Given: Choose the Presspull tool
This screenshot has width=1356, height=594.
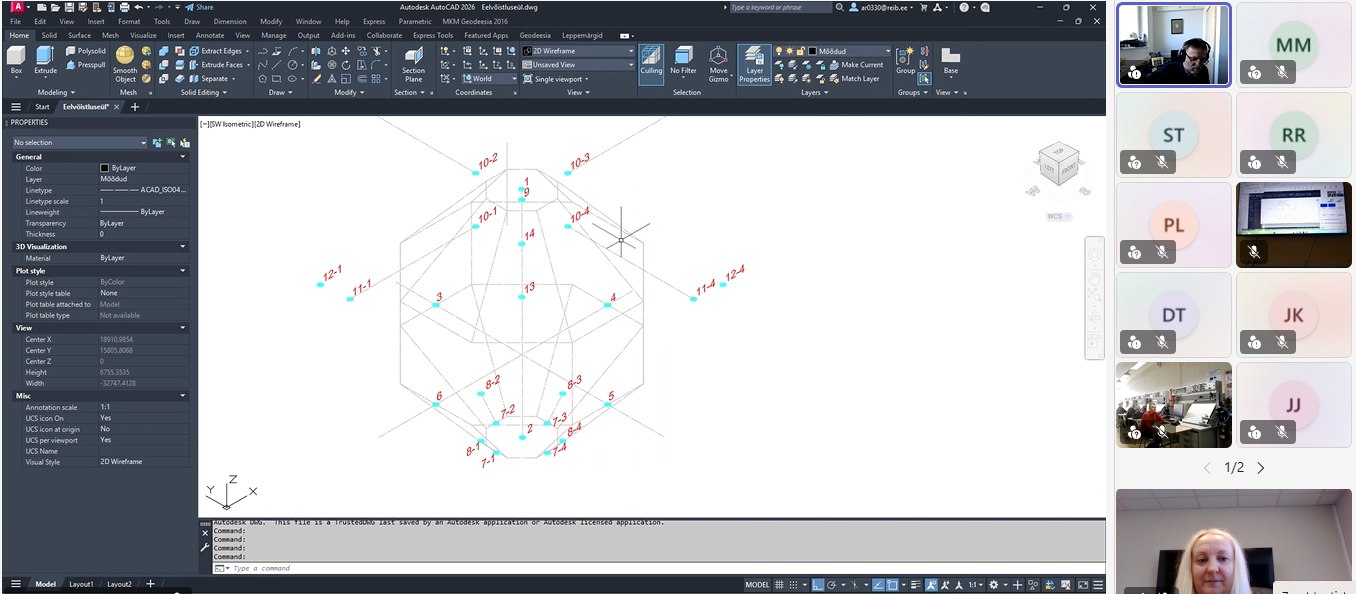Looking at the screenshot, I should click(x=85, y=65).
